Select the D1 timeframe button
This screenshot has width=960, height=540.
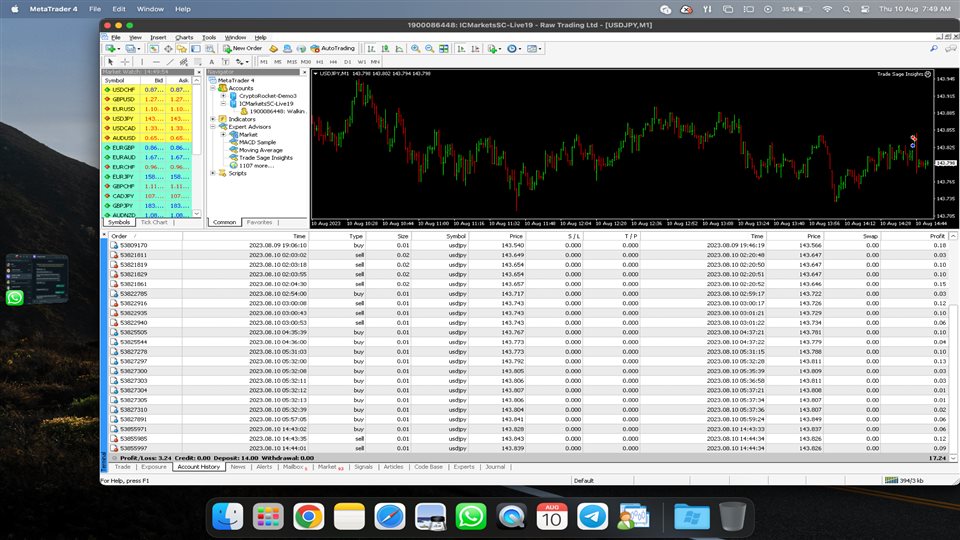(347, 62)
